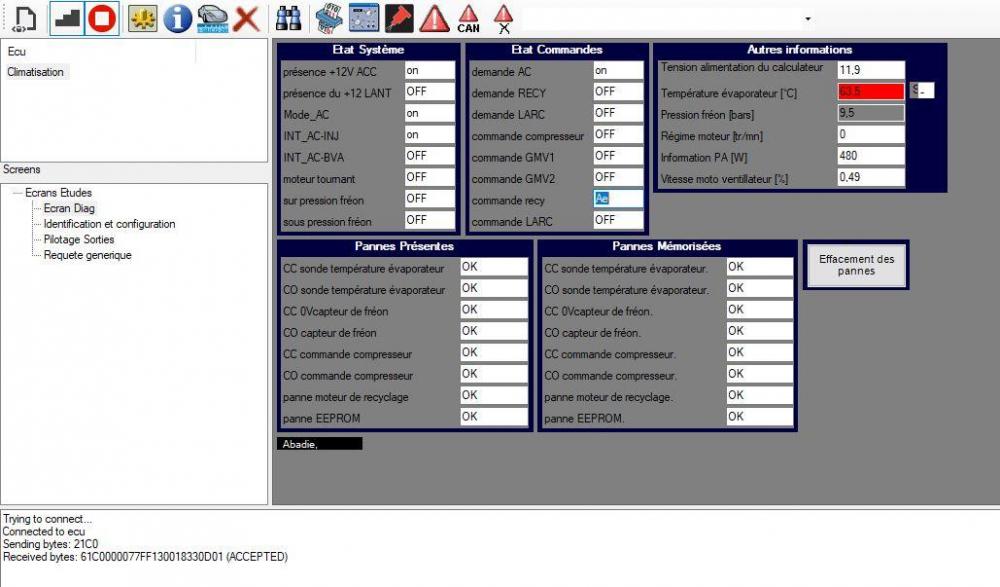Toggle the staircase expert mode icon
The image size is (1000, 587).
[x=66, y=19]
